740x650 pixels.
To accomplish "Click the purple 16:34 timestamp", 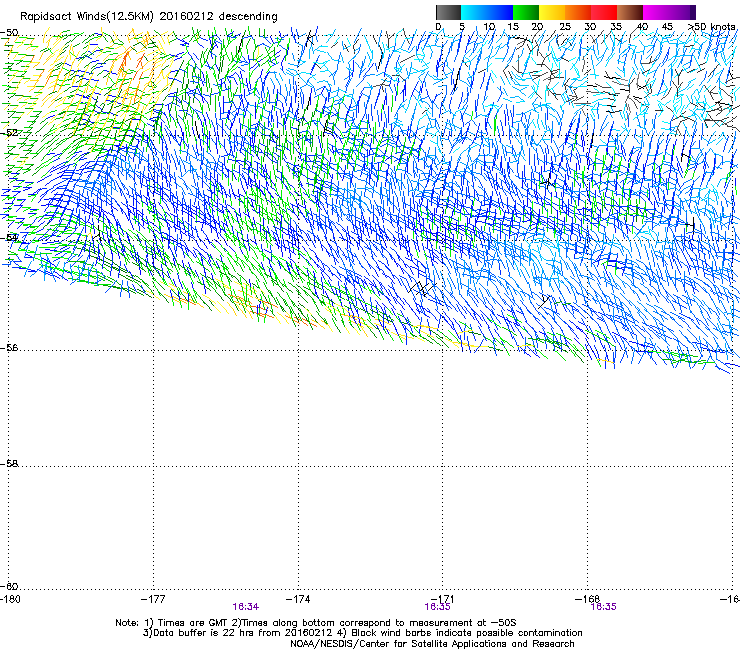I will click(x=246, y=607).
